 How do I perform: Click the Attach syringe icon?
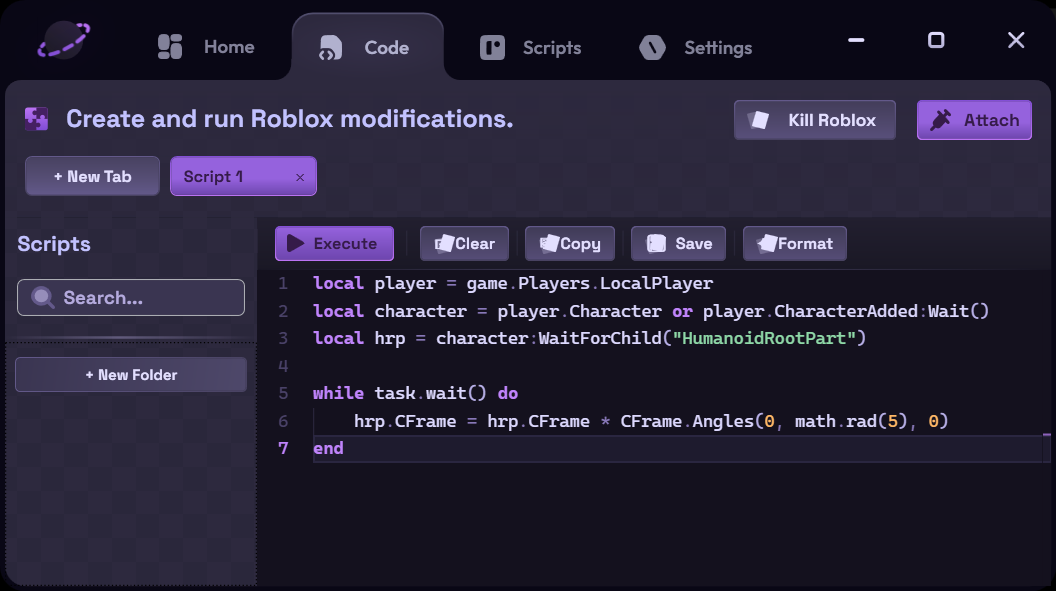[940, 120]
